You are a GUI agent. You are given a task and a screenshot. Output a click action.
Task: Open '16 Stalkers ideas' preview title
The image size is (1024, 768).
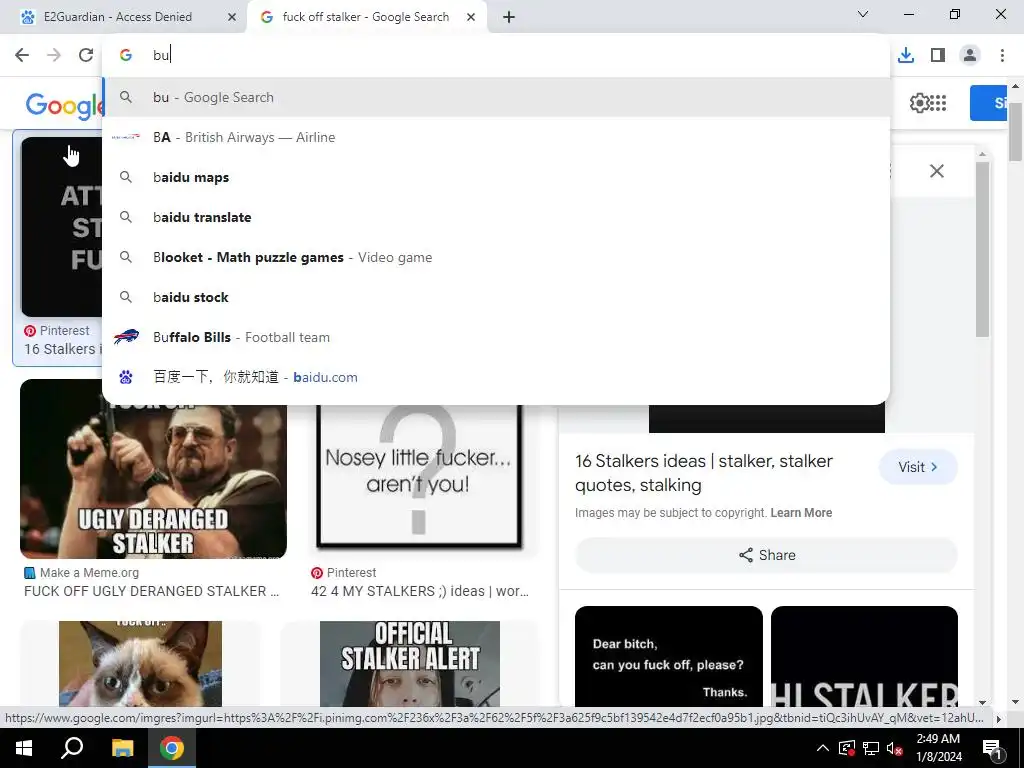pos(704,473)
